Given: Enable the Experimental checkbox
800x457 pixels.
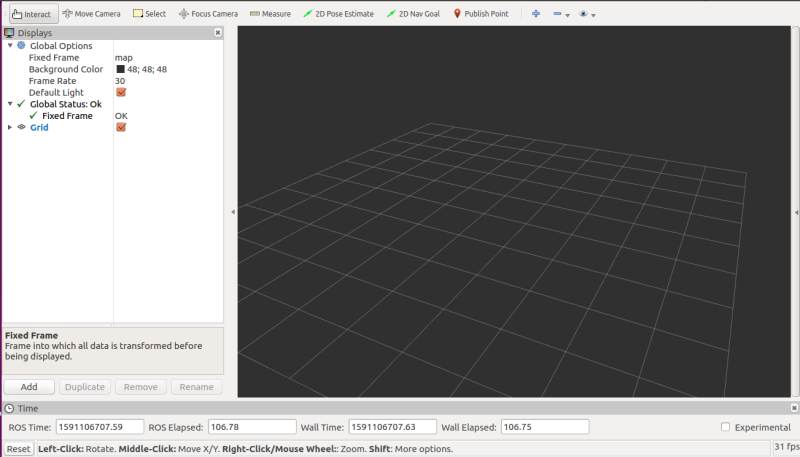Looking at the screenshot, I should (x=726, y=427).
